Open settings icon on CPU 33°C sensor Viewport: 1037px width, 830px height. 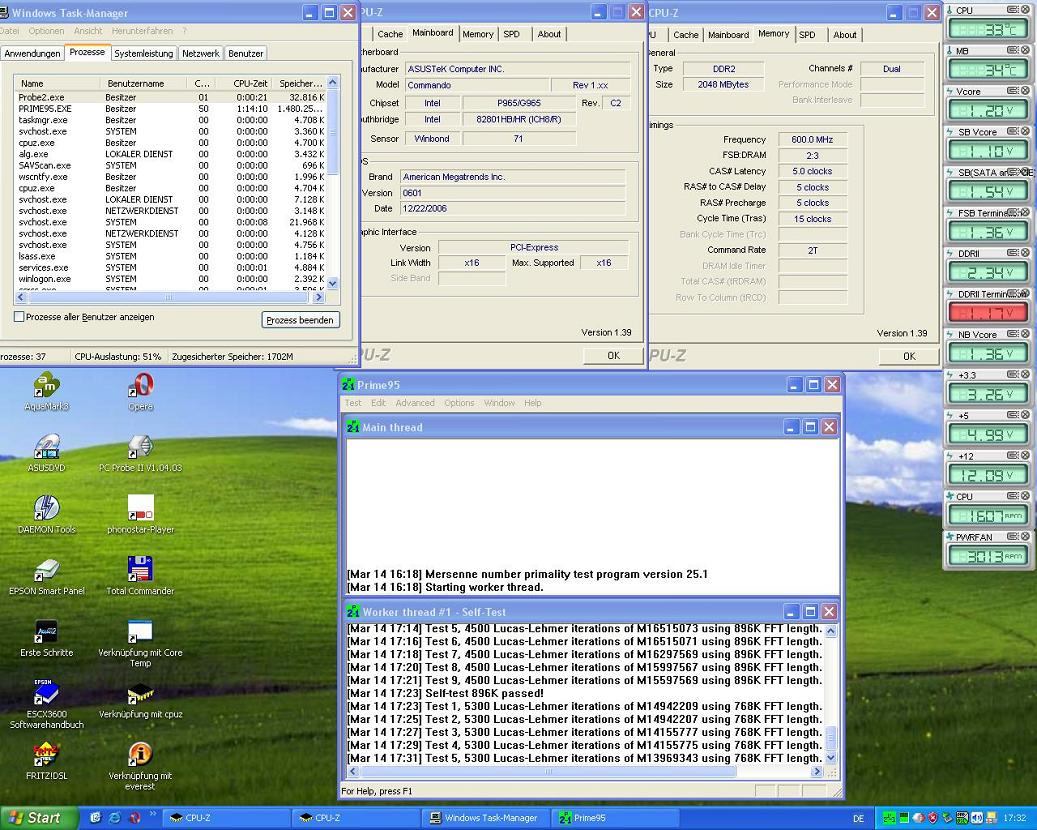pyautogui.click(x=1013, y=10)
